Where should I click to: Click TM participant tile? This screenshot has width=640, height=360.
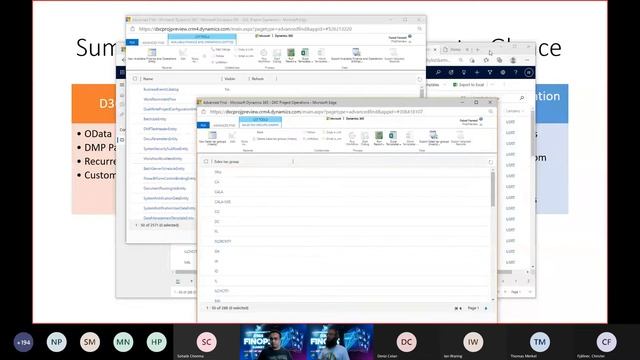540,342
